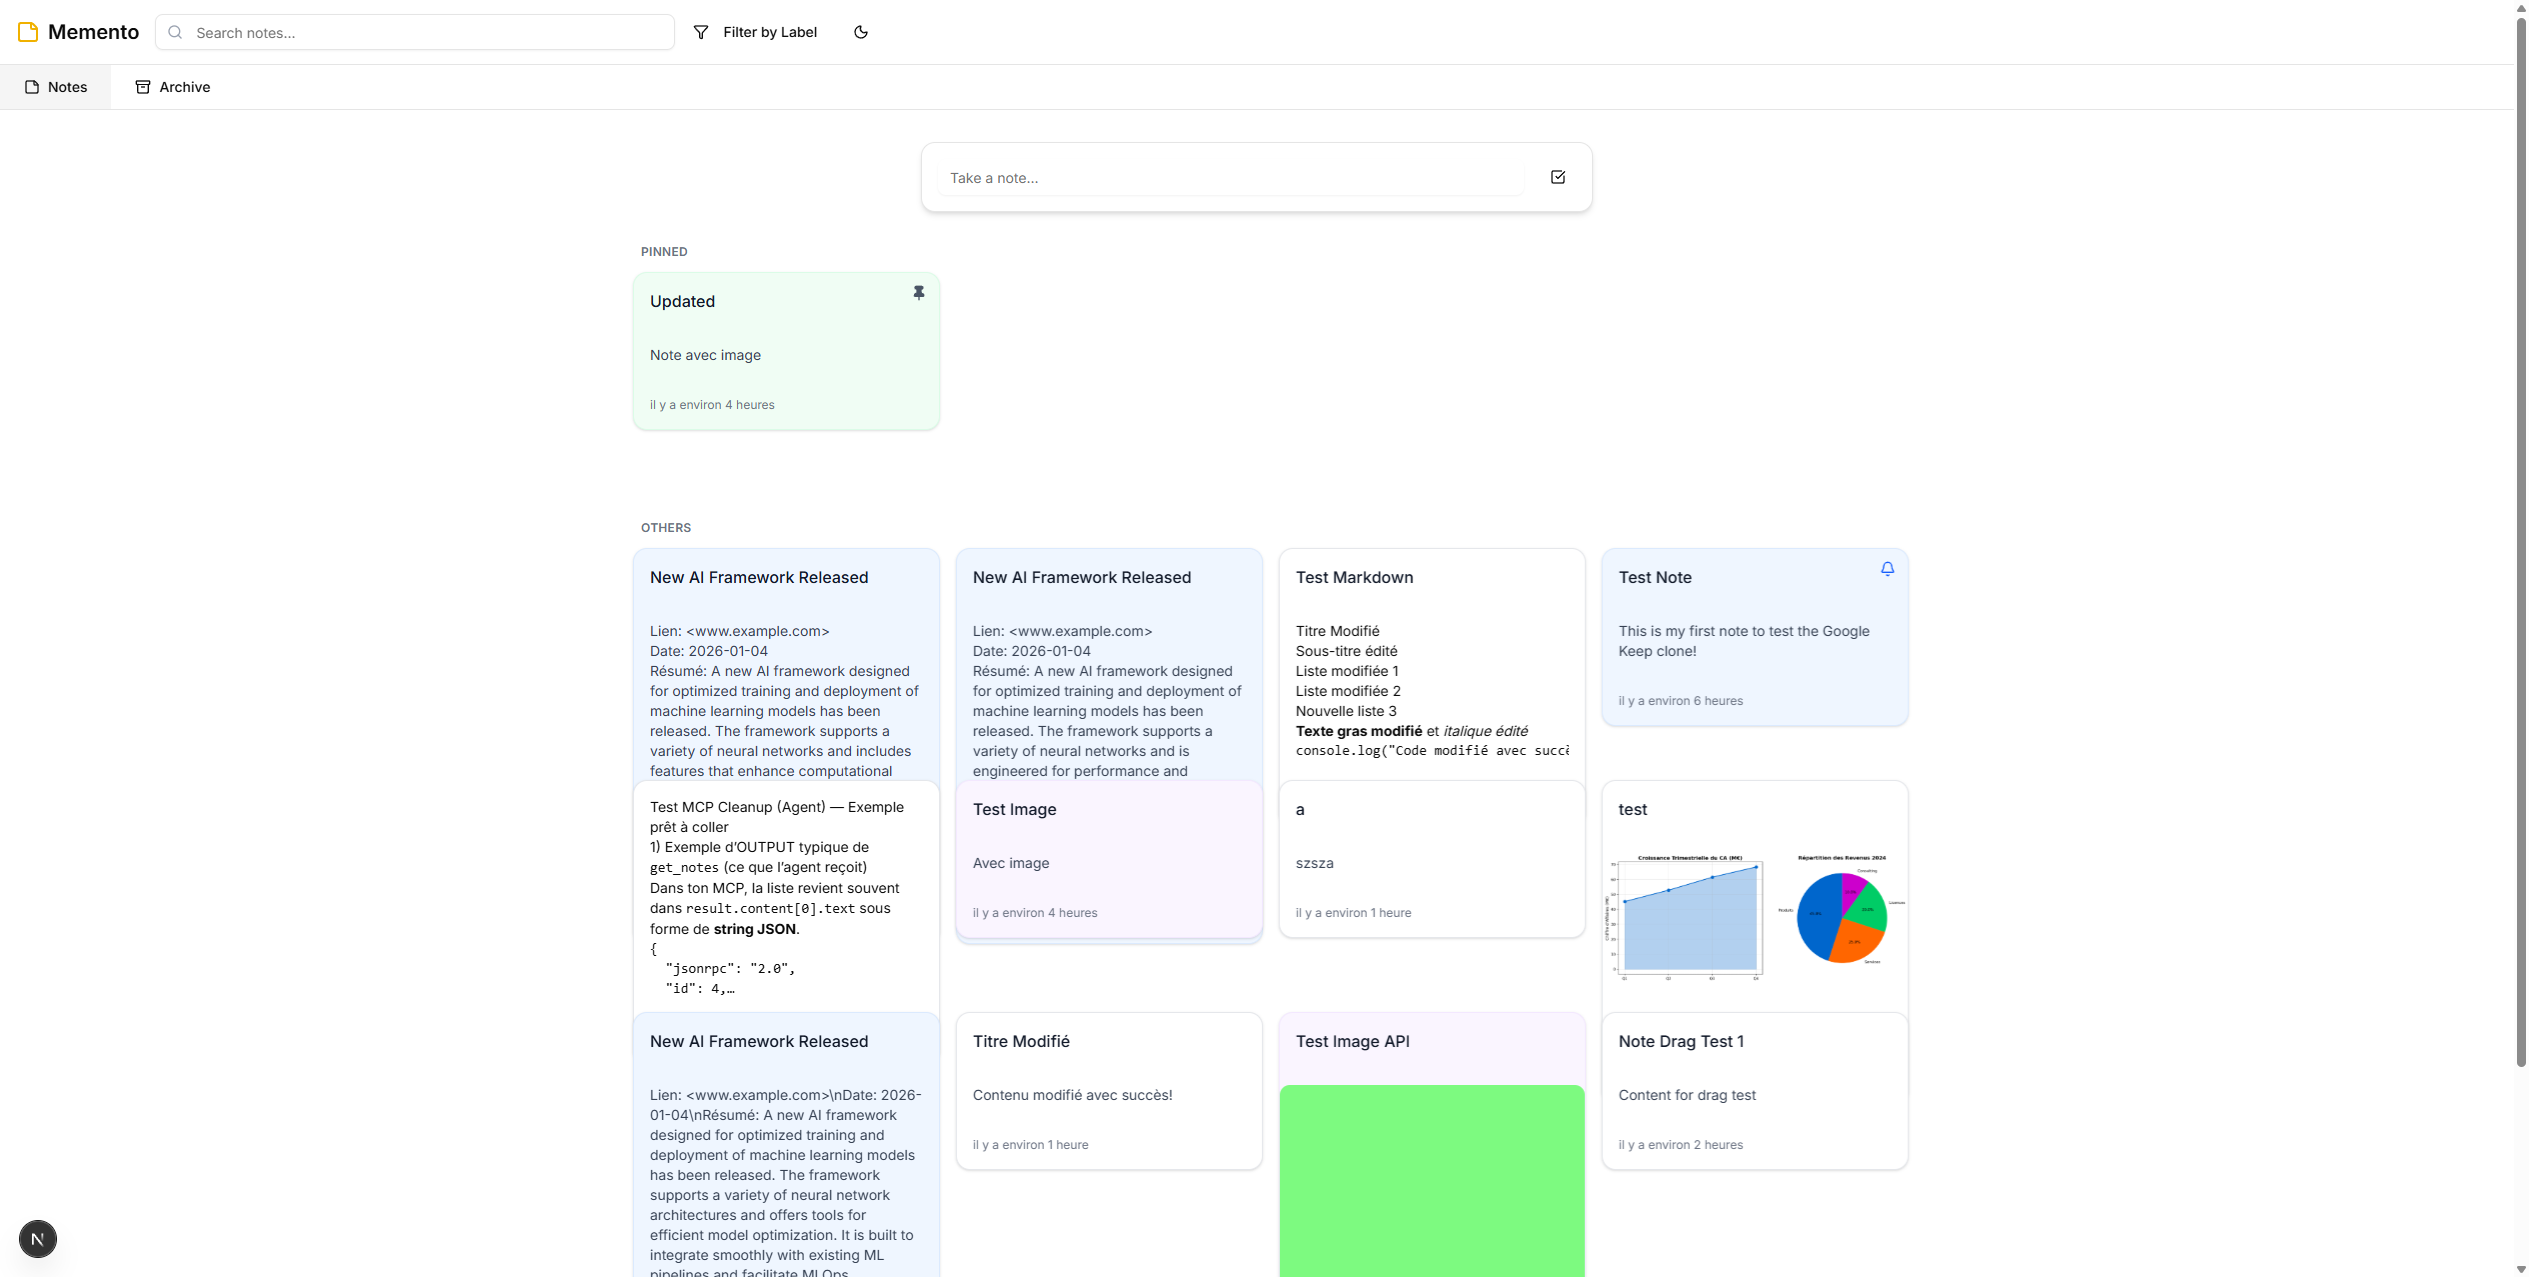Open the green Test Image API picture
Viewport: 2529px width, 1277px height.
click(x=1431, y=1180)
